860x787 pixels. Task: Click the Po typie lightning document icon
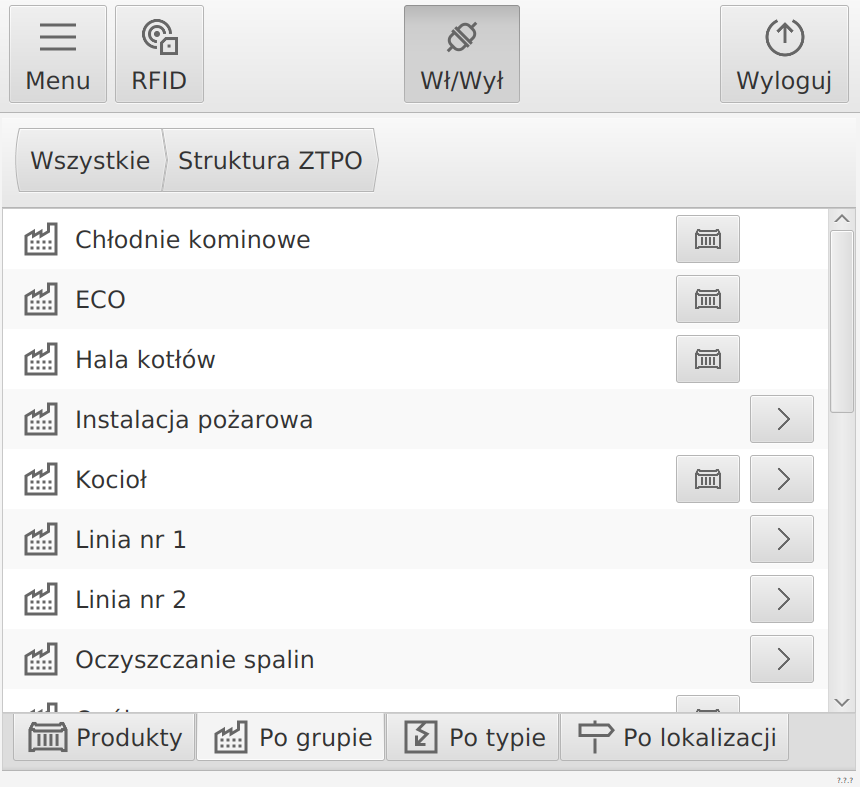point(421,736)
